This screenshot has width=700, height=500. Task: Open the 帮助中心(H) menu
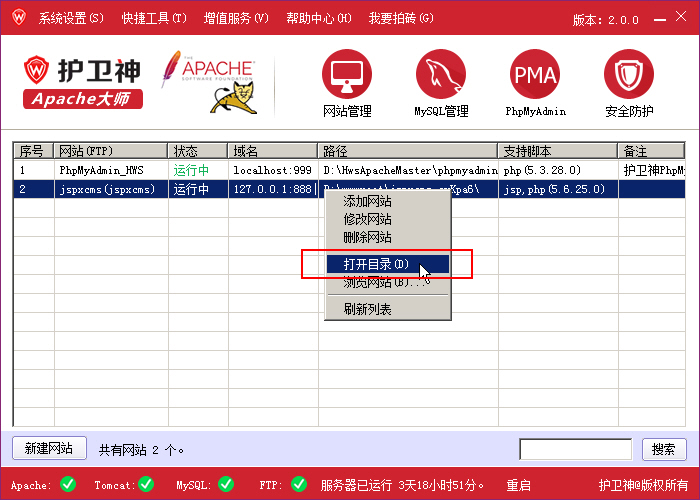pos(318,18)
